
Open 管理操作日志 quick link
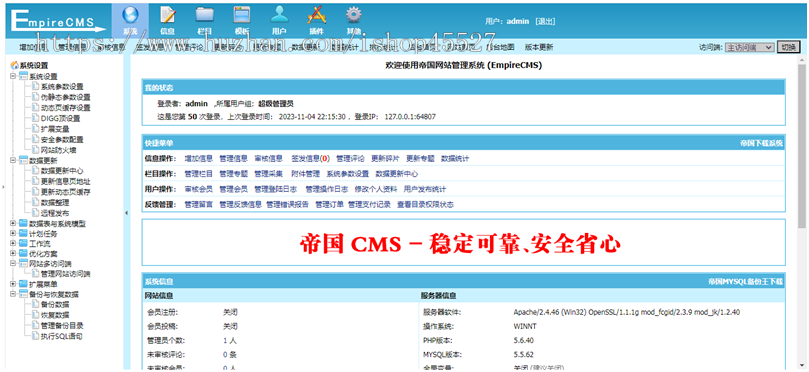tap(327, 189)
